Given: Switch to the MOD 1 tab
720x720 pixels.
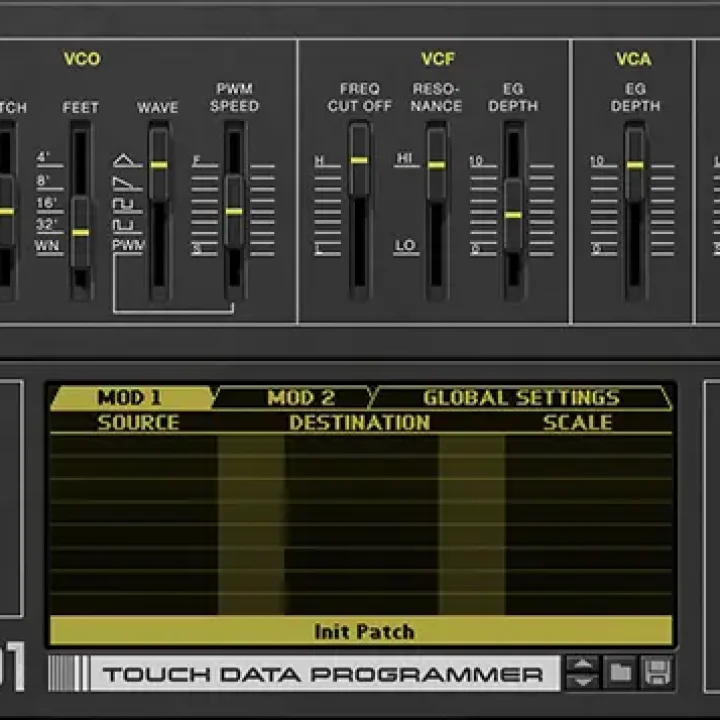Looking at the screenshot, I should (131, 398).
